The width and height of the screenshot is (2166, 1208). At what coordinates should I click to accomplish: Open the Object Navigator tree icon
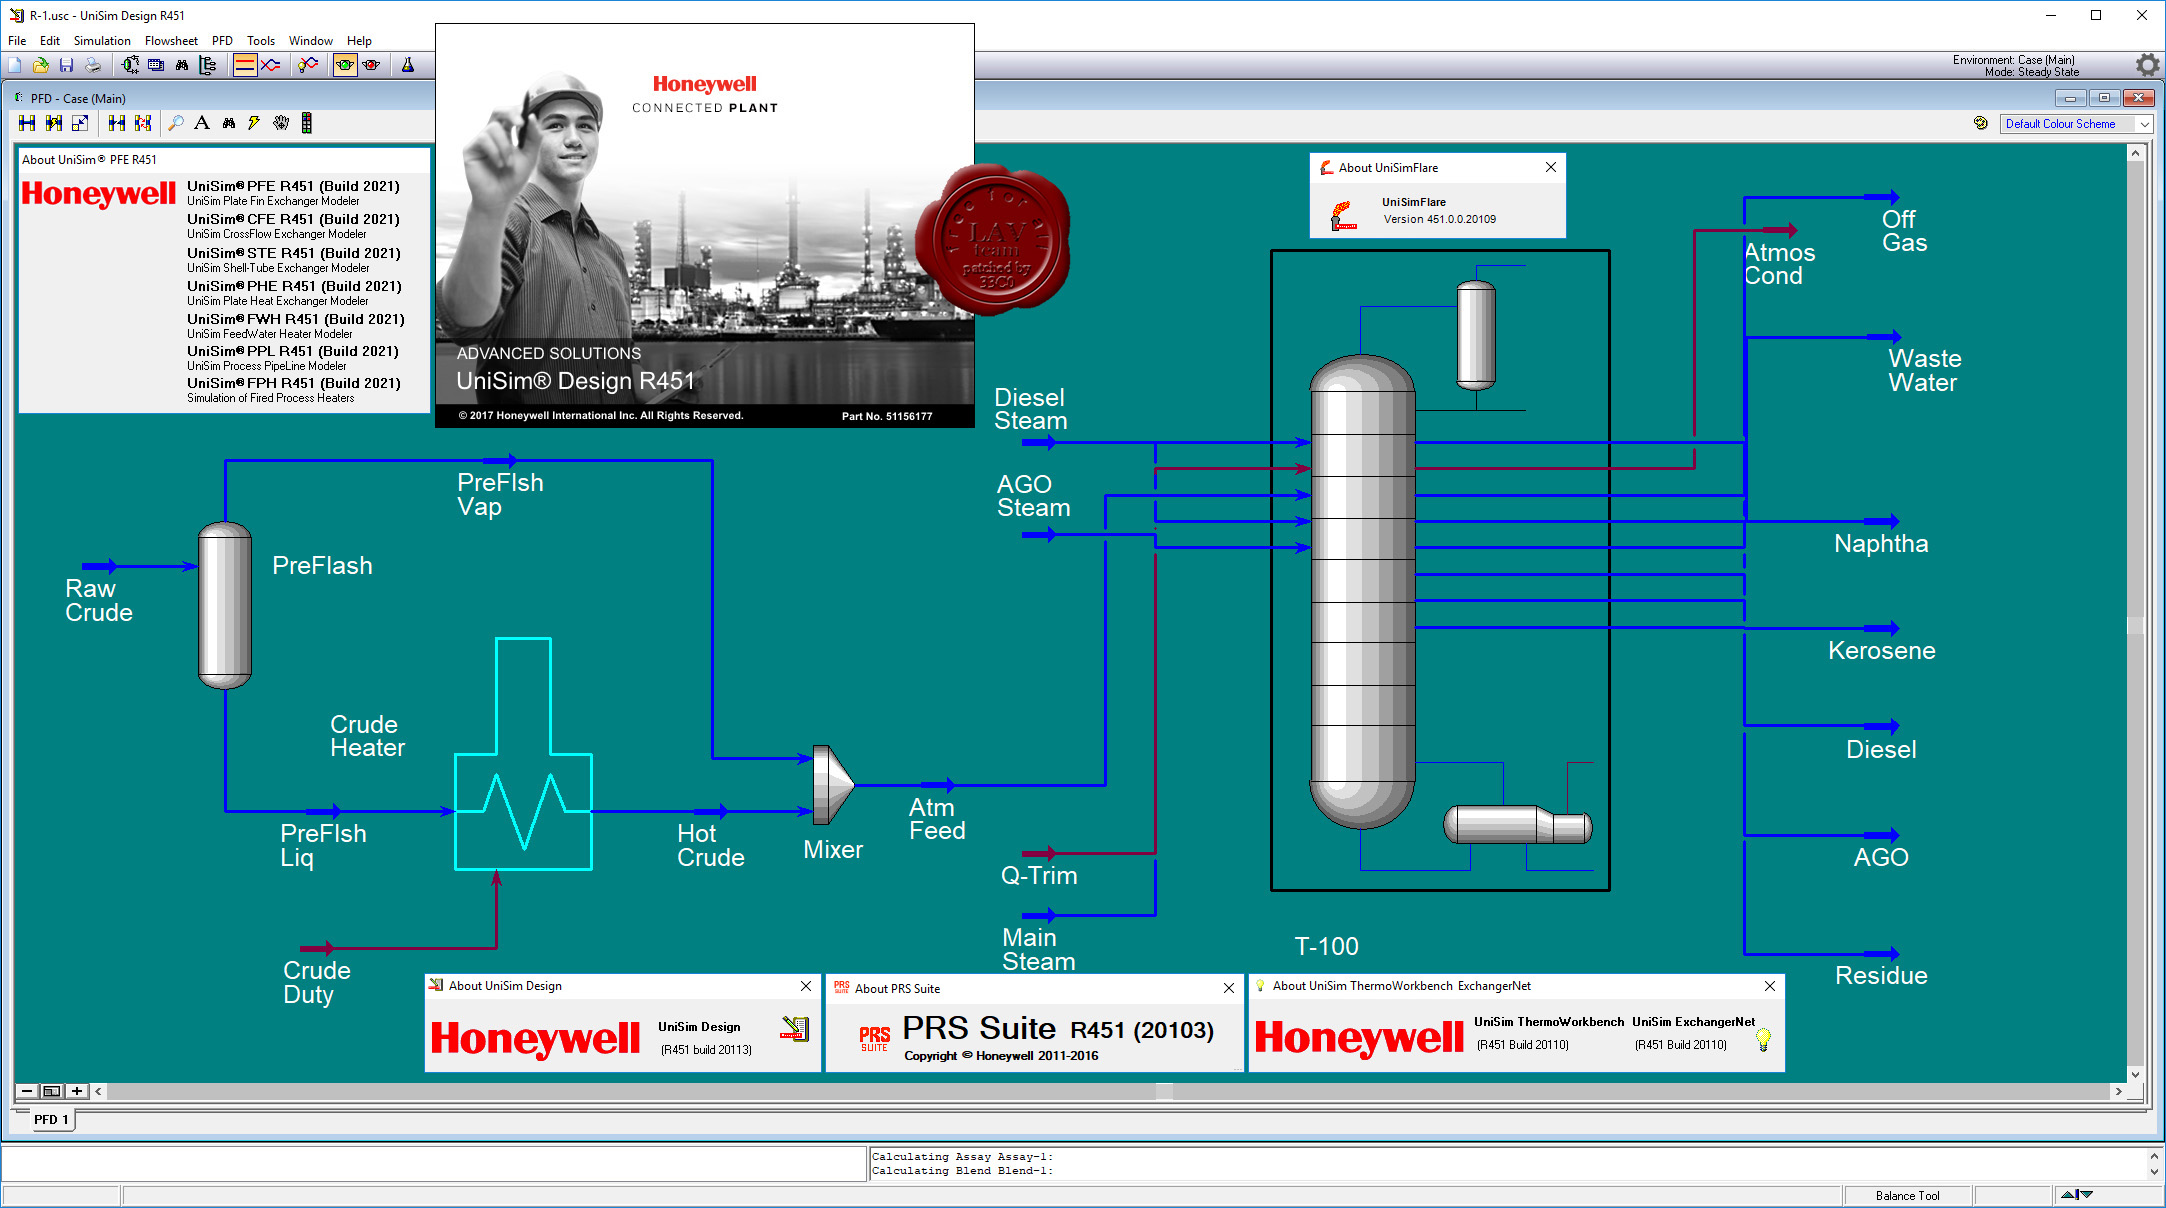[x=208, y=65]
